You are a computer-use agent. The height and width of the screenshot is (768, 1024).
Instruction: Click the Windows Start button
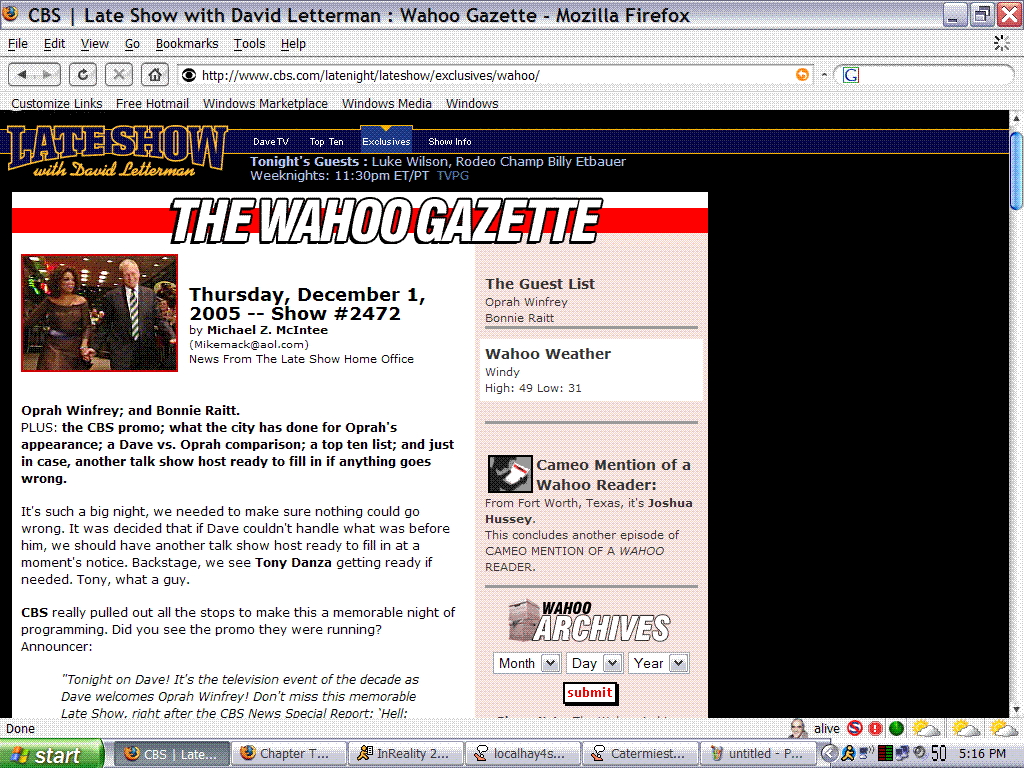coord(52,754)
